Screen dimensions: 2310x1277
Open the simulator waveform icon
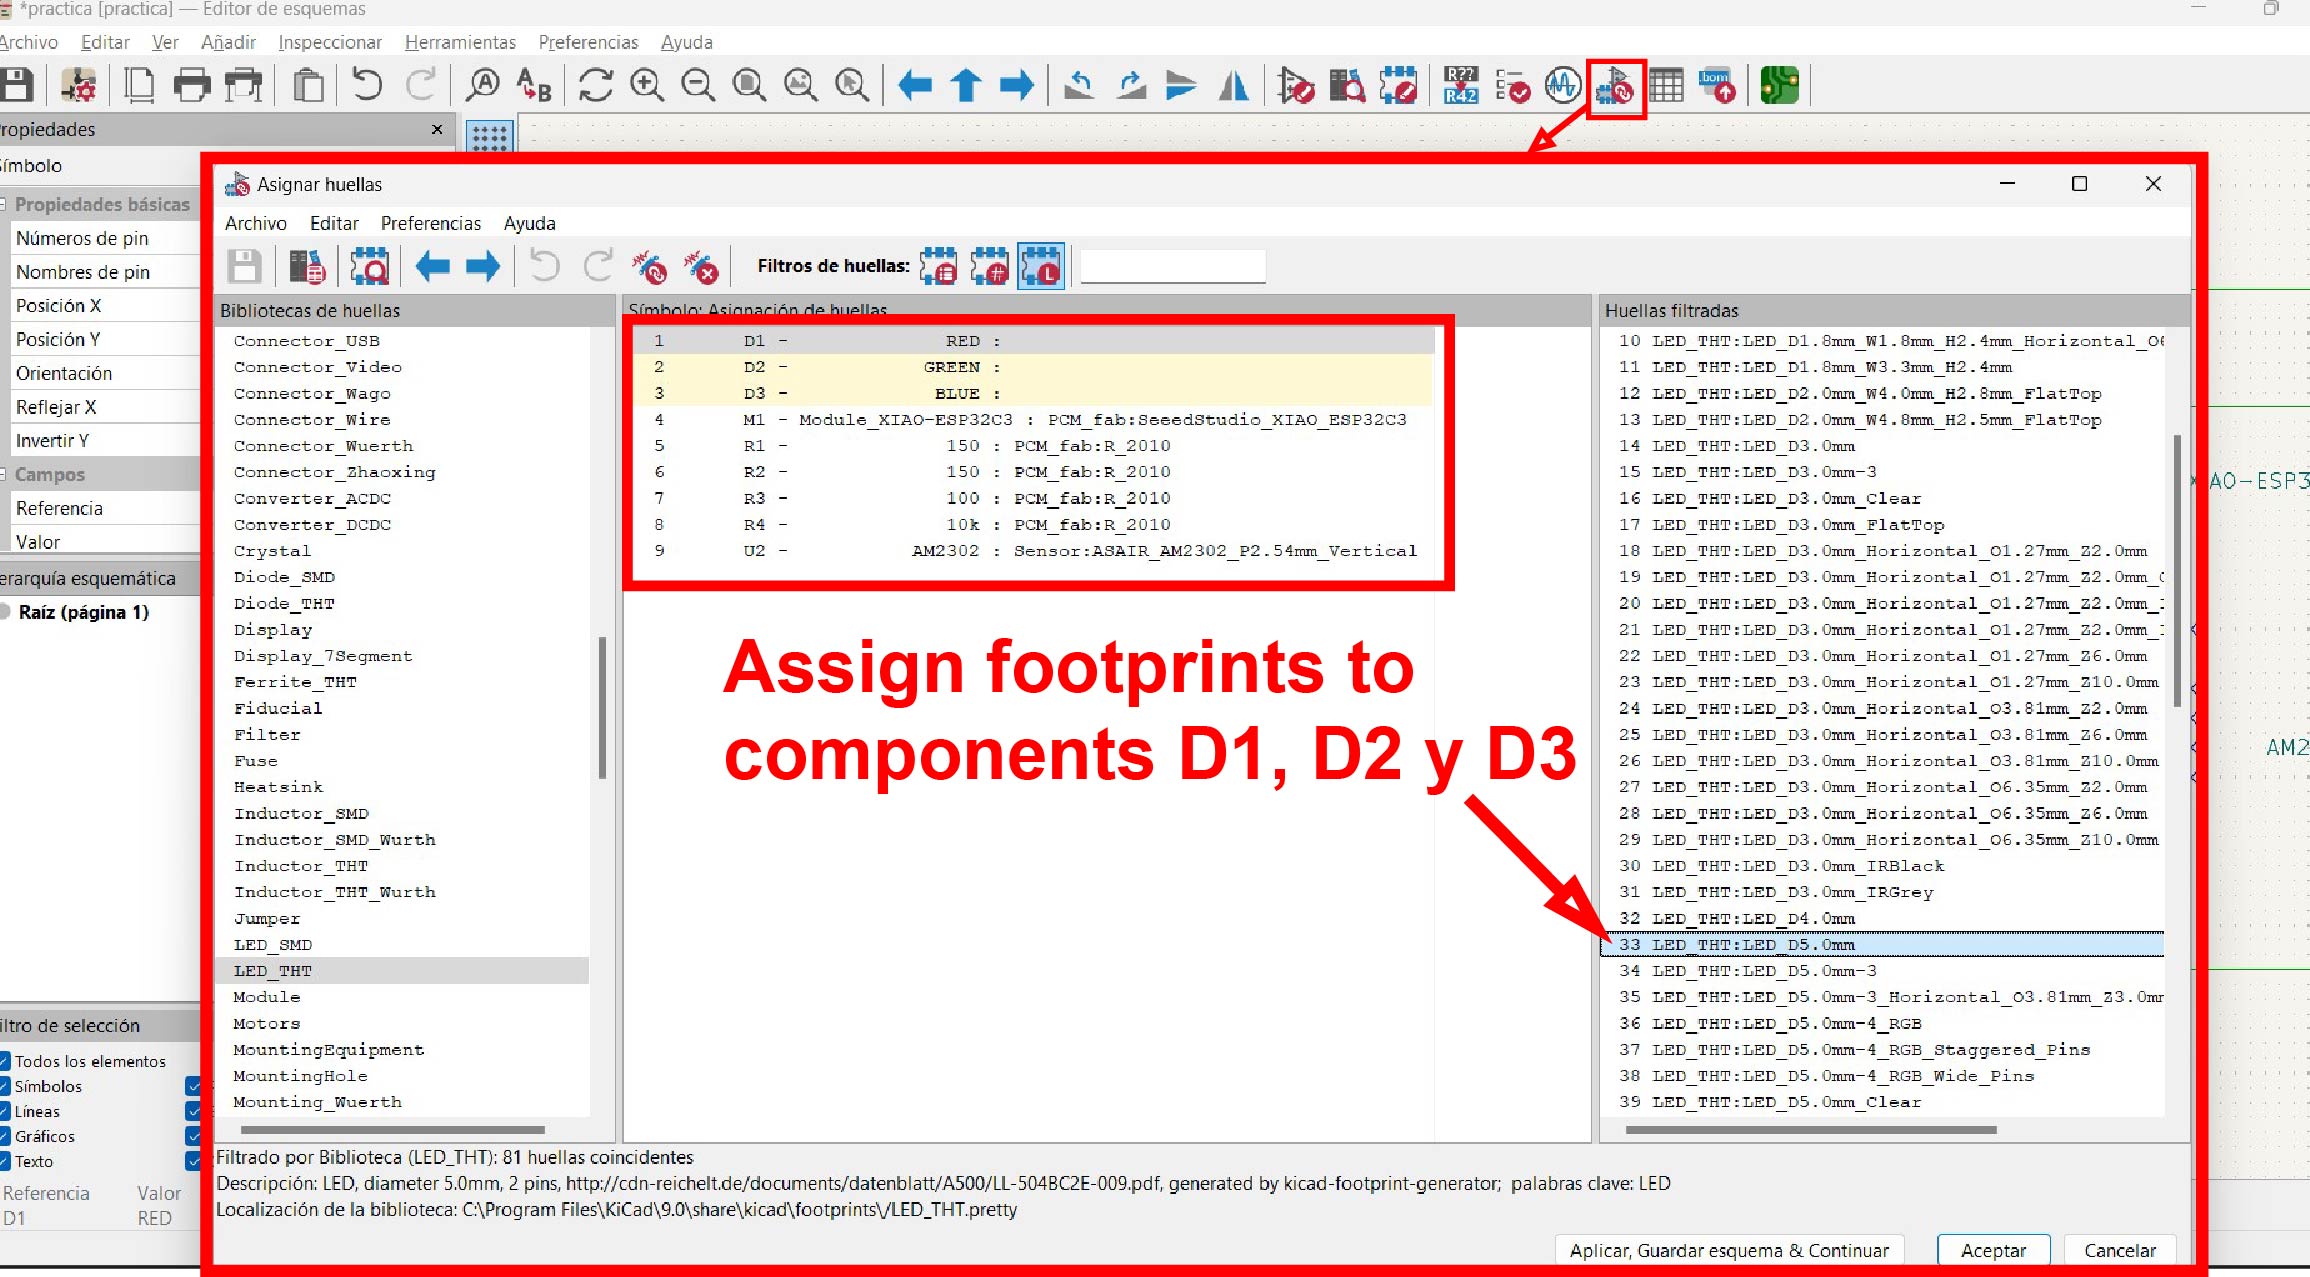(x=1563, y=87)
